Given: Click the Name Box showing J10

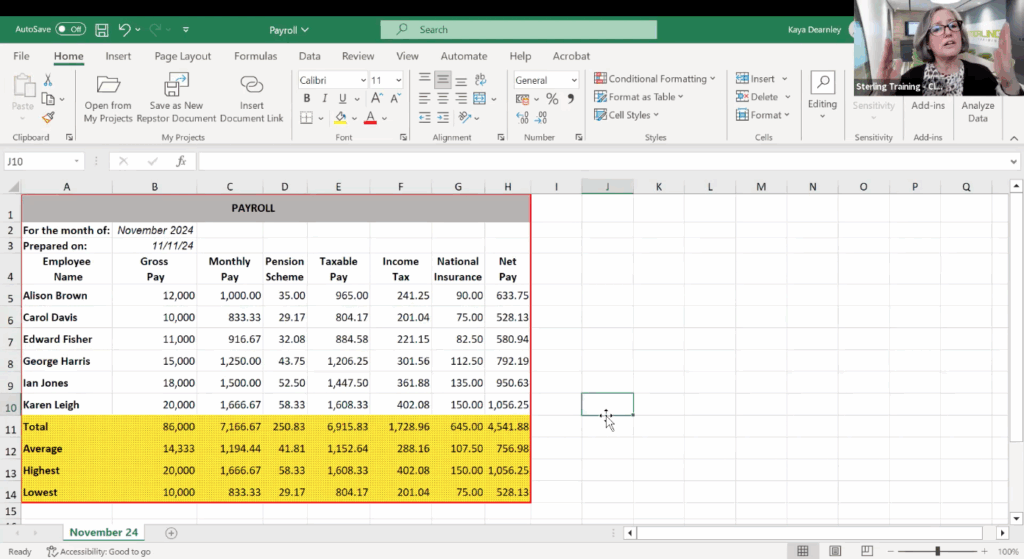Looking at the screenshot, I should 38,161.
